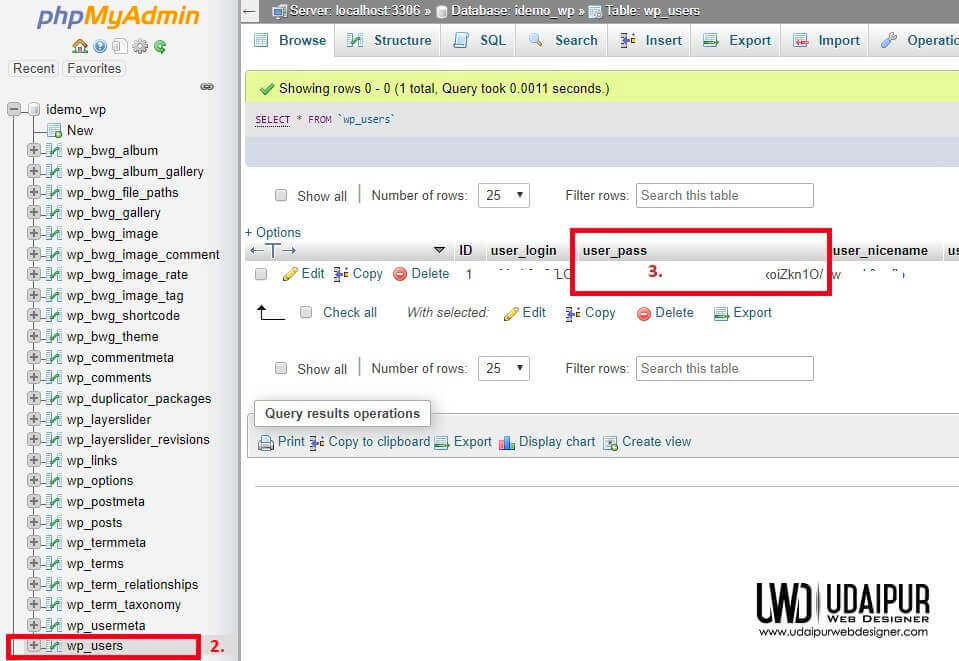Open the wp_users table
This screenshot has height=661, width=959.
95,646
